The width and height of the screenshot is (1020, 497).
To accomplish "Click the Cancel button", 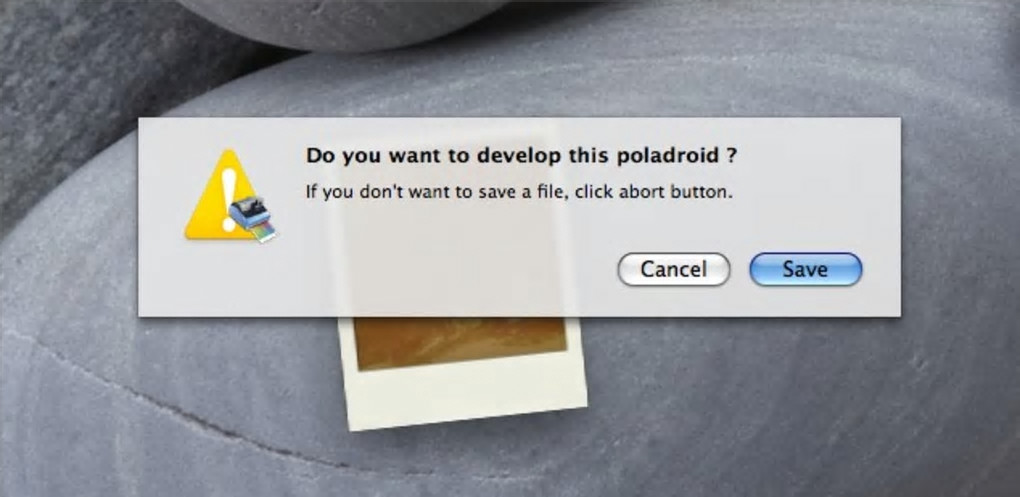I will [673, 269].
